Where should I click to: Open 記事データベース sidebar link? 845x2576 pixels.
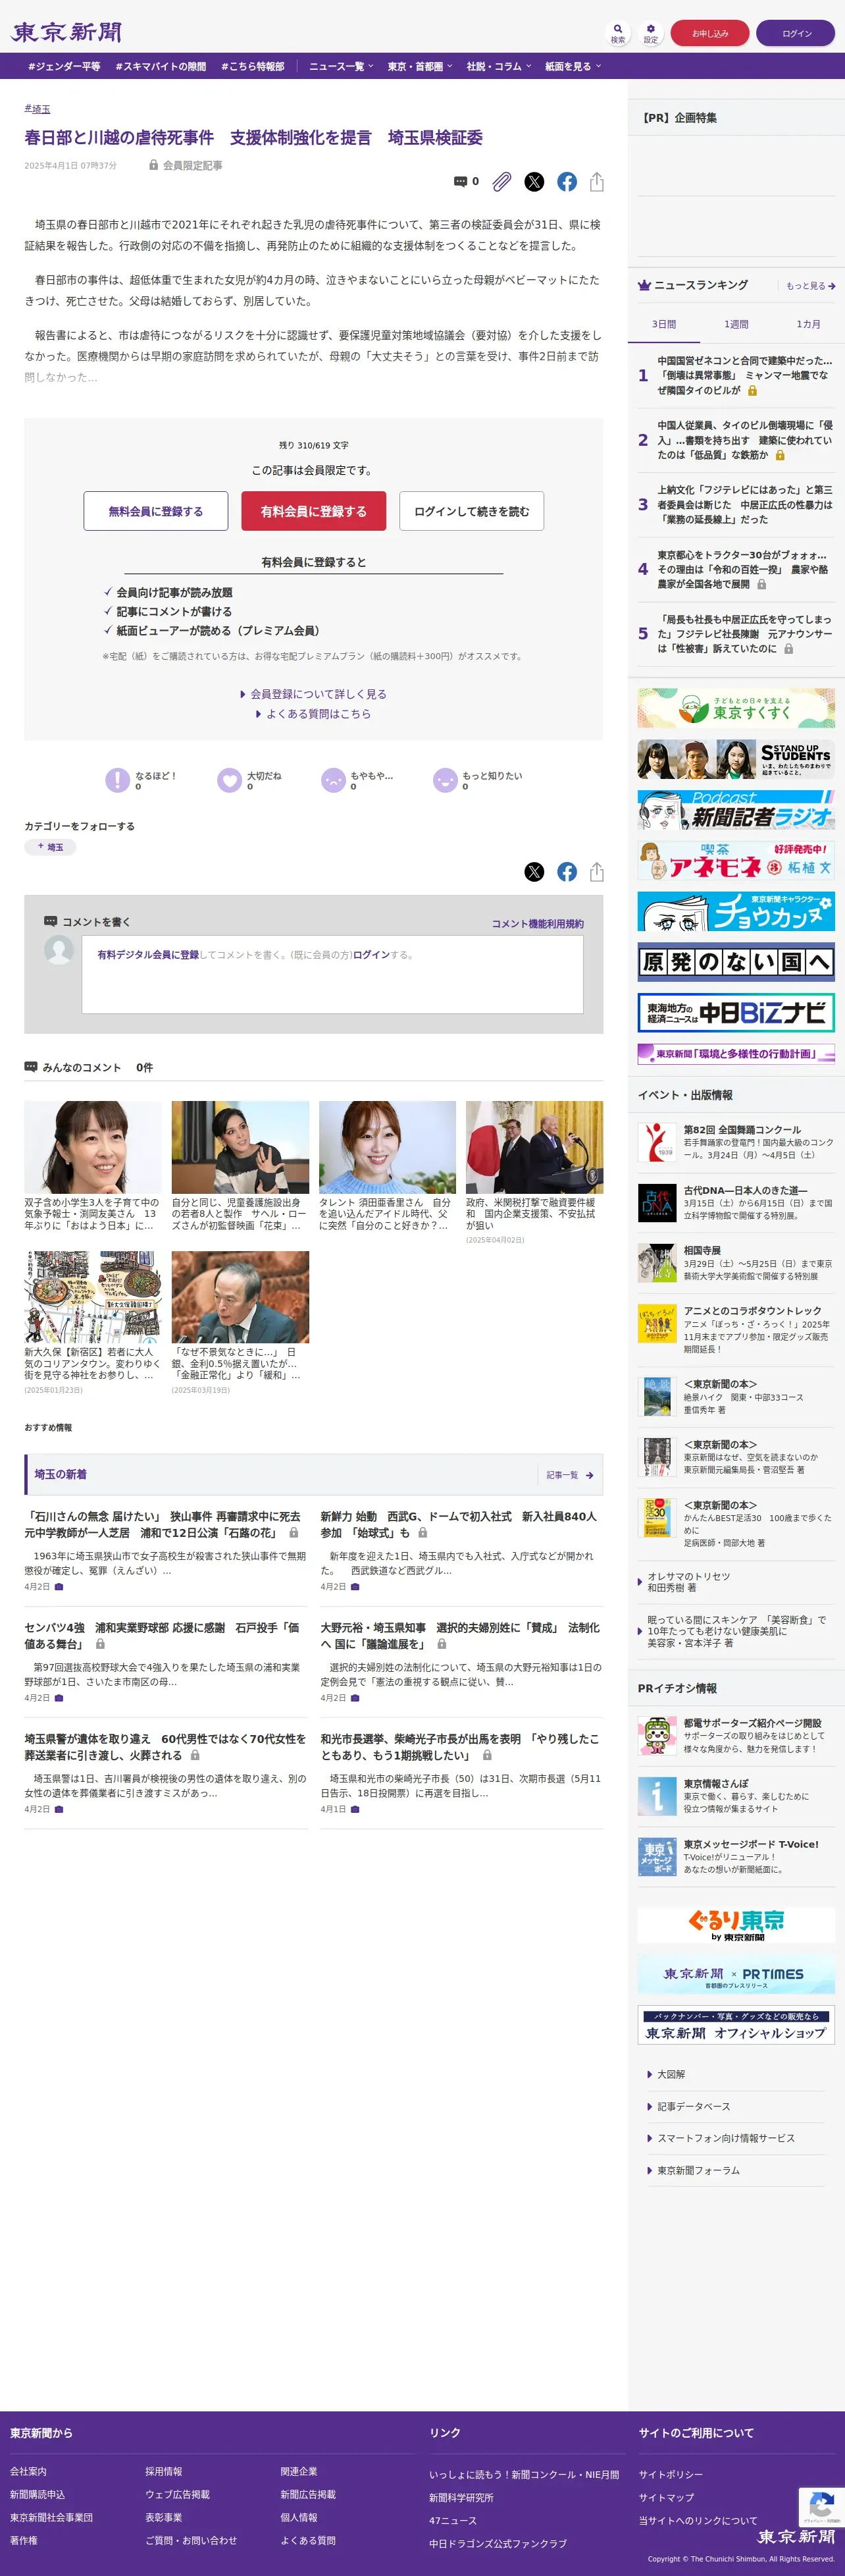693,2106
